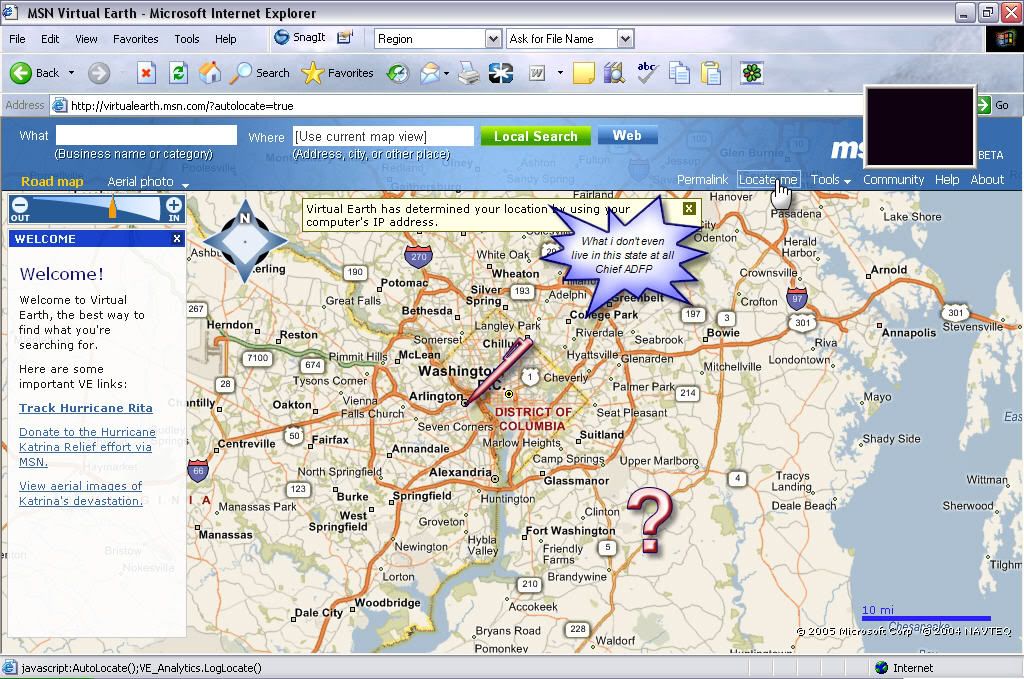Run the green Local Search button
Screen dimensions: 1024x679
click(536, 136)
